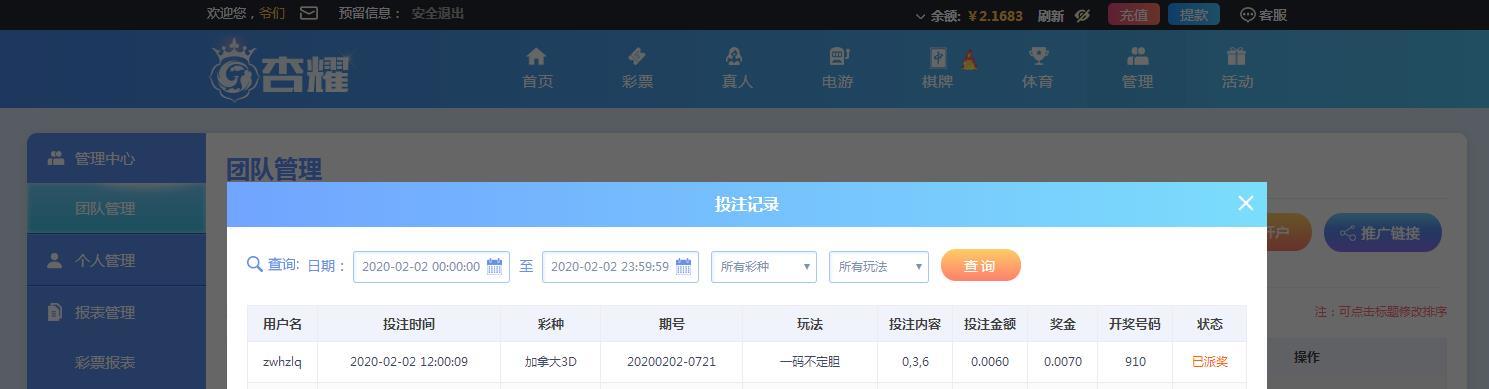Screen dimensions: 1489x389
Task: Open 客服 customer service chat
Action: click(x=1264, y=15)
